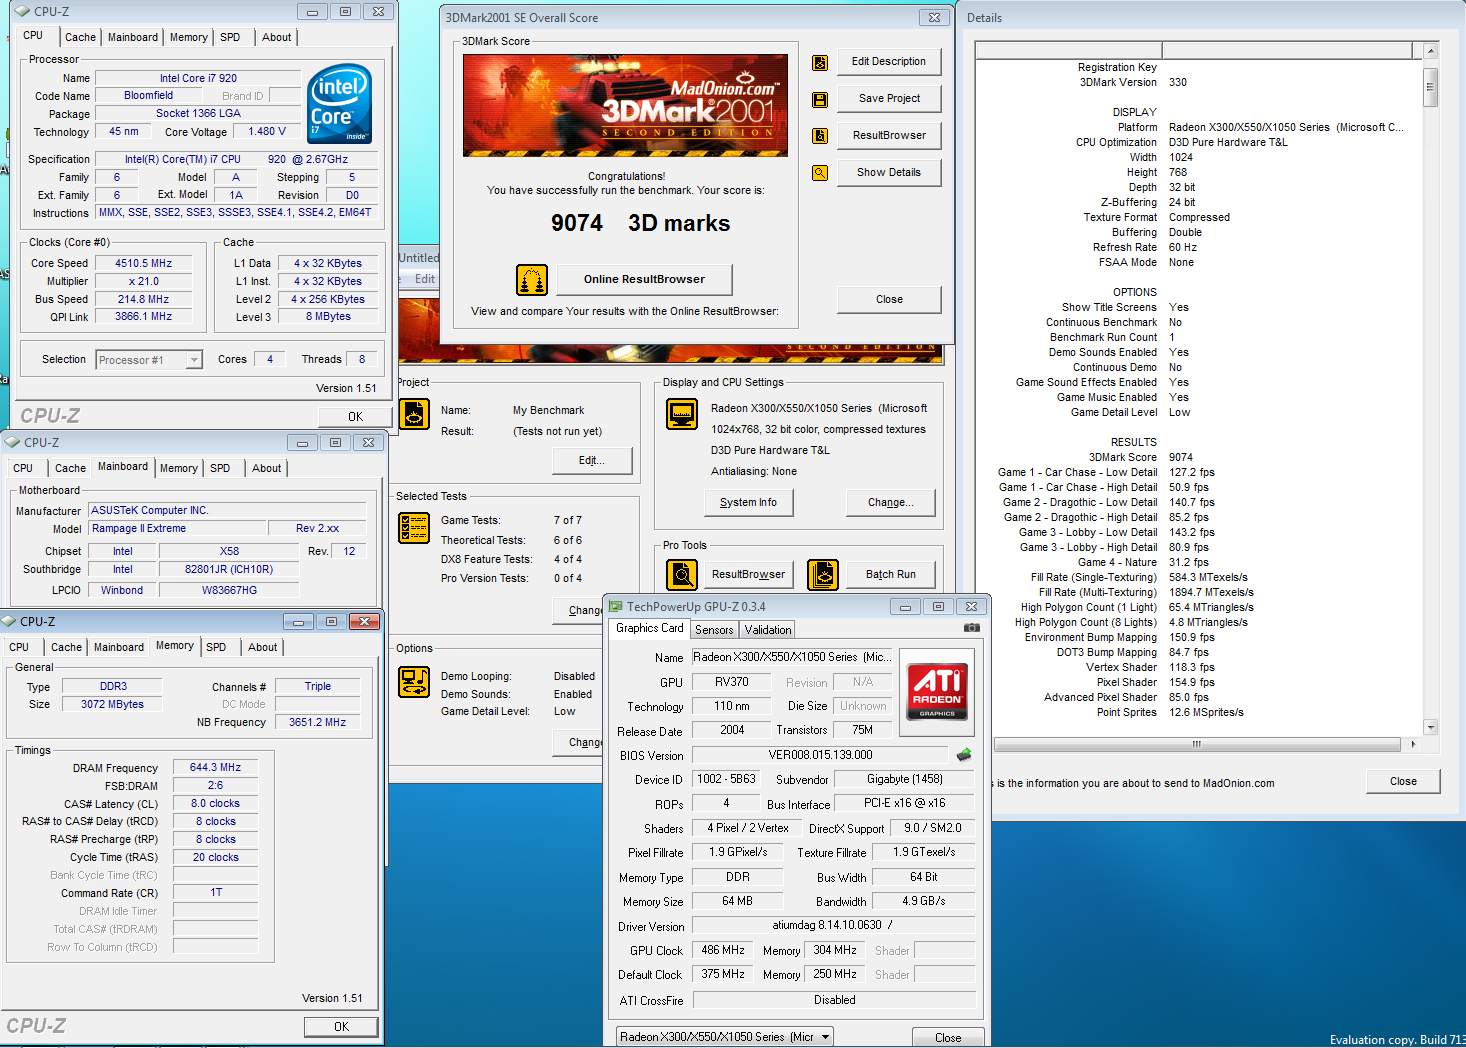Click the GPU-Z screenshot camera icon
1466x1048 pixels.
(x=971, y=628)
